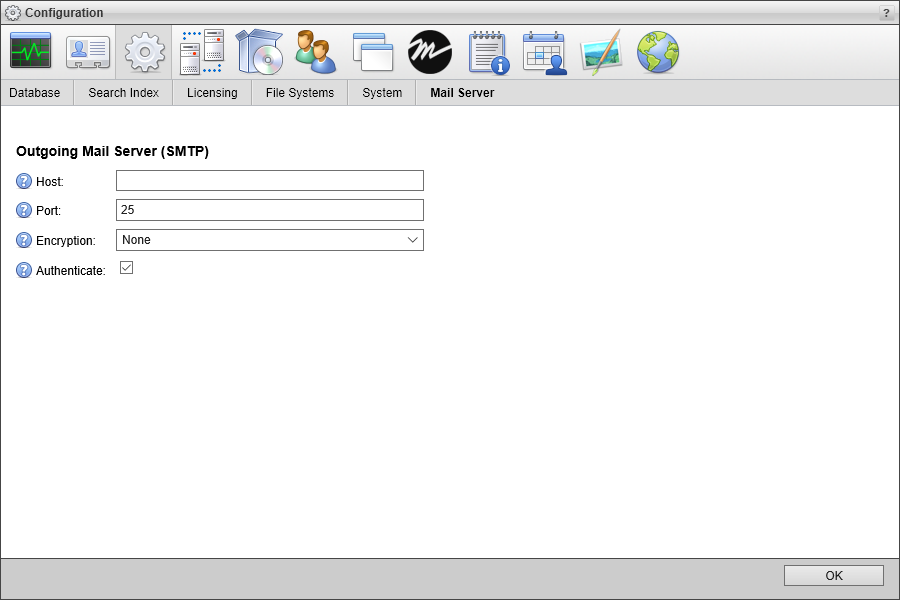Click into the Port field showing 25
900x600 pixels.
point(270,210)
